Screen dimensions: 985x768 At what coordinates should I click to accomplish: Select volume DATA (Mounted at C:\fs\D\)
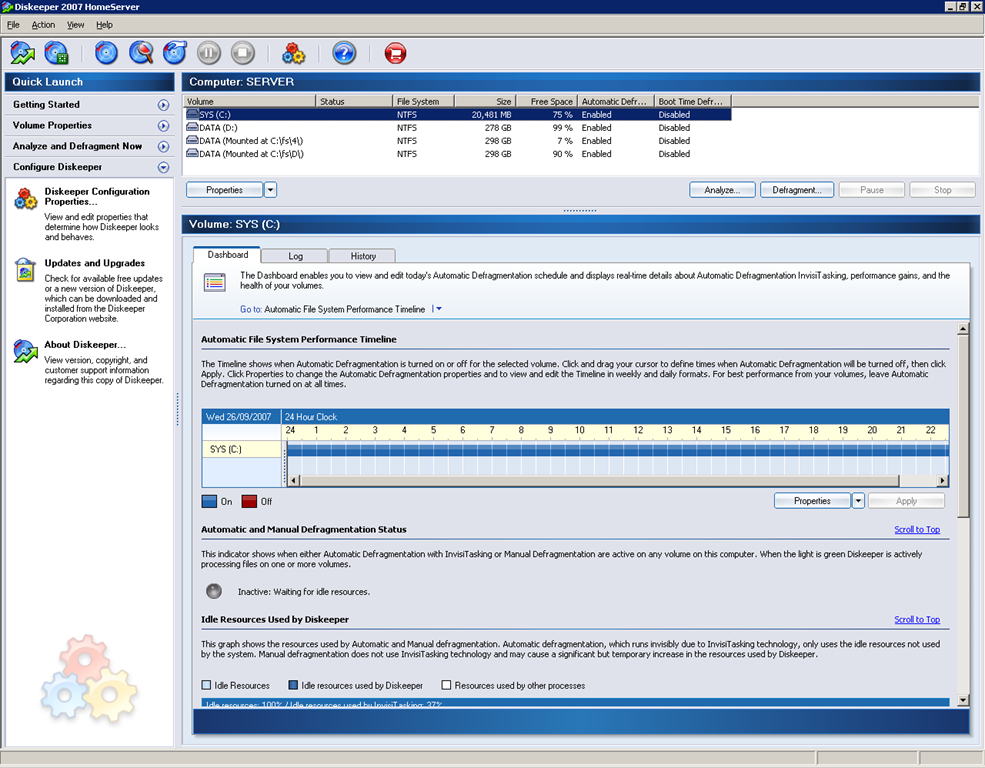pos(457,154)
